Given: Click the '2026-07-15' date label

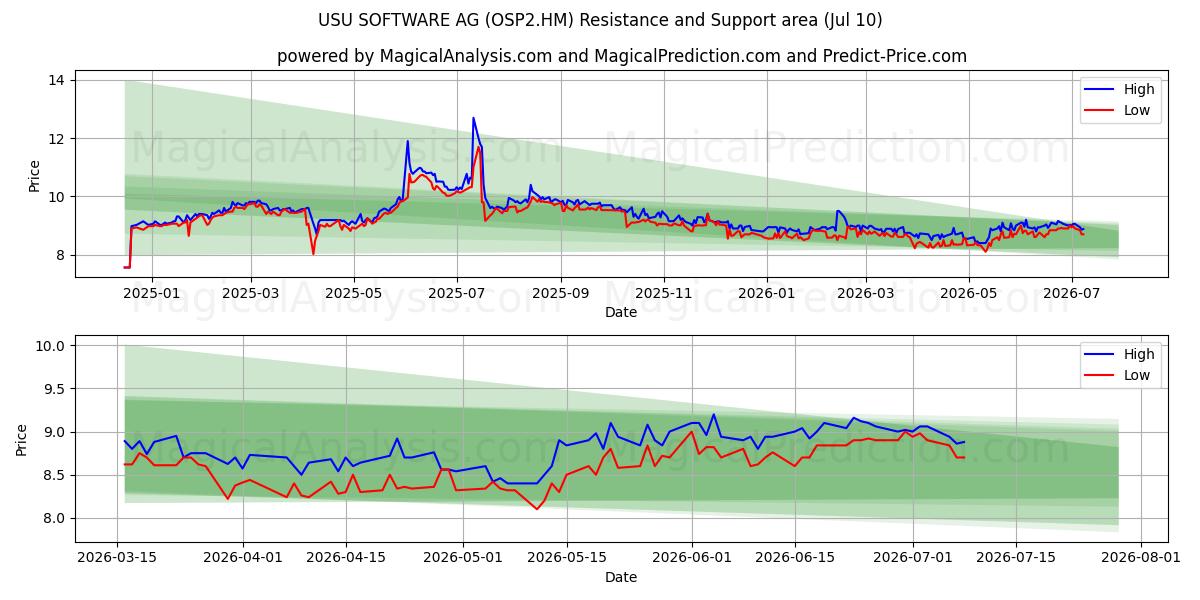Looking at the screenshot, I should pyautogui.click(x=1016, y=558).
